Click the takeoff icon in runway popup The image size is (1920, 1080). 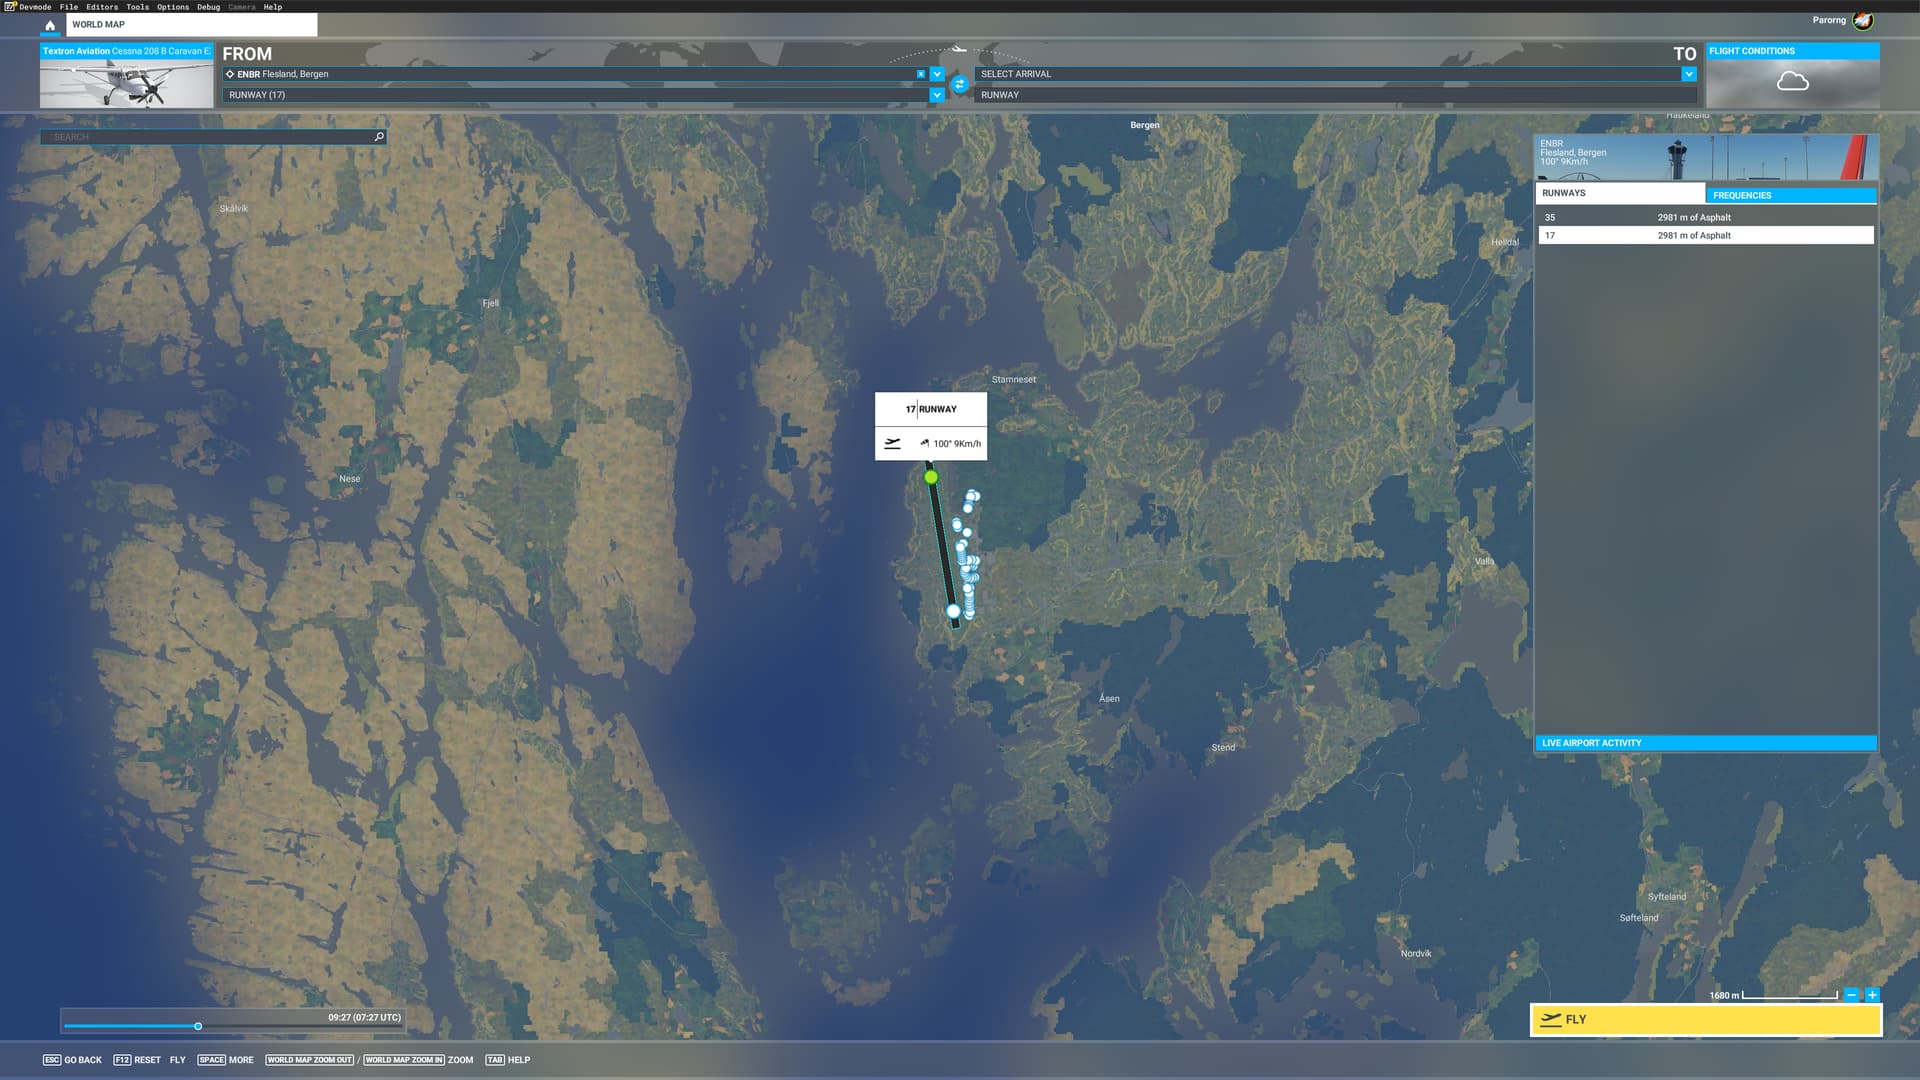click(893, 443)
